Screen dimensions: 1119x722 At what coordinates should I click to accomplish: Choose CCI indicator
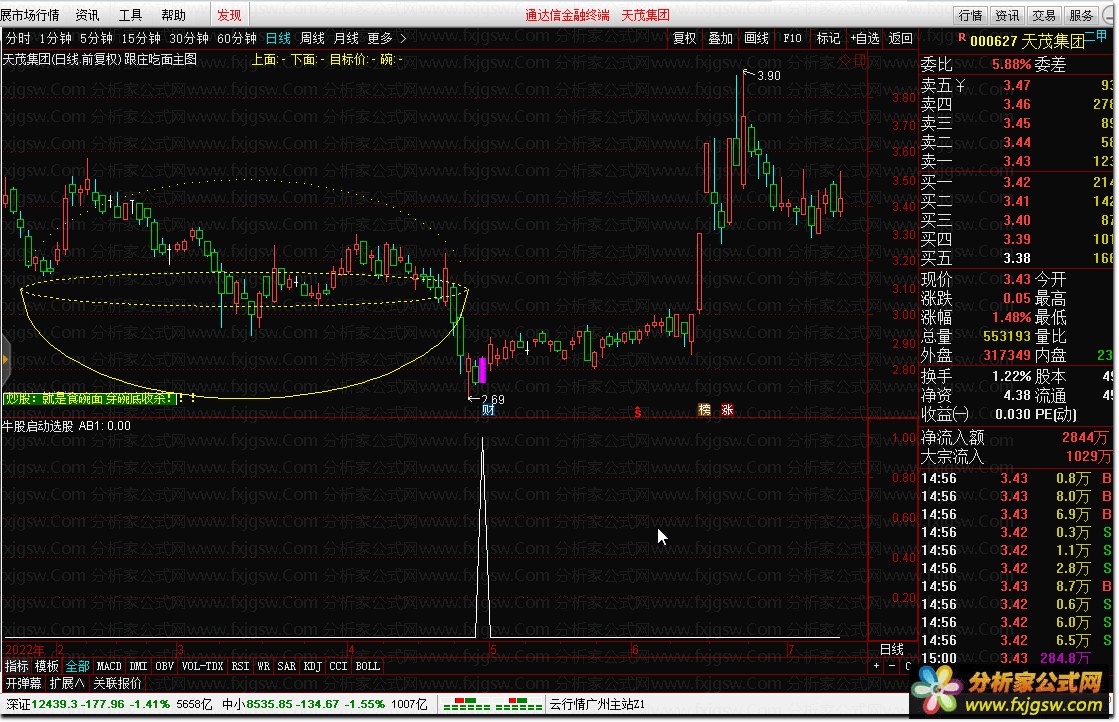click(338, 666)
